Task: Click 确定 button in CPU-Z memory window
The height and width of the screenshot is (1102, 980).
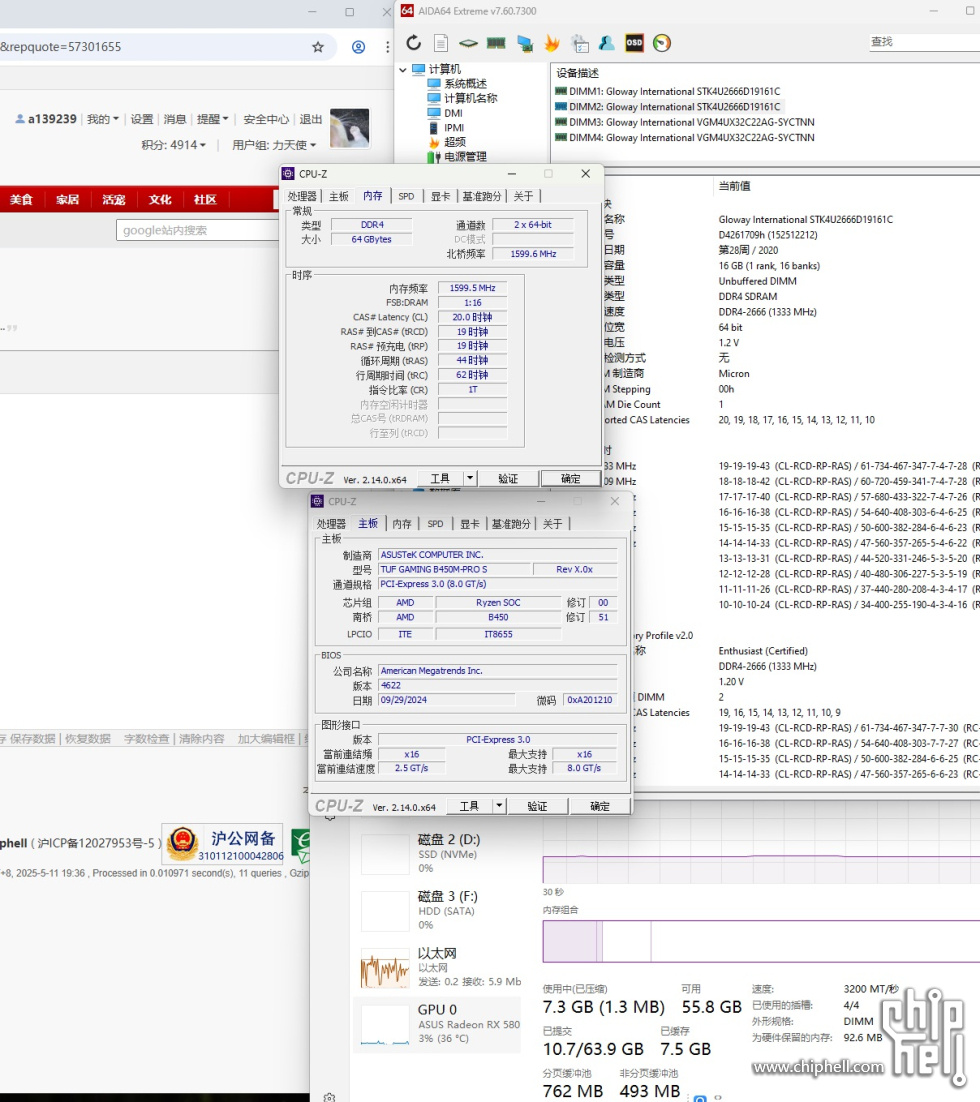Action: [x=570, y=478]
